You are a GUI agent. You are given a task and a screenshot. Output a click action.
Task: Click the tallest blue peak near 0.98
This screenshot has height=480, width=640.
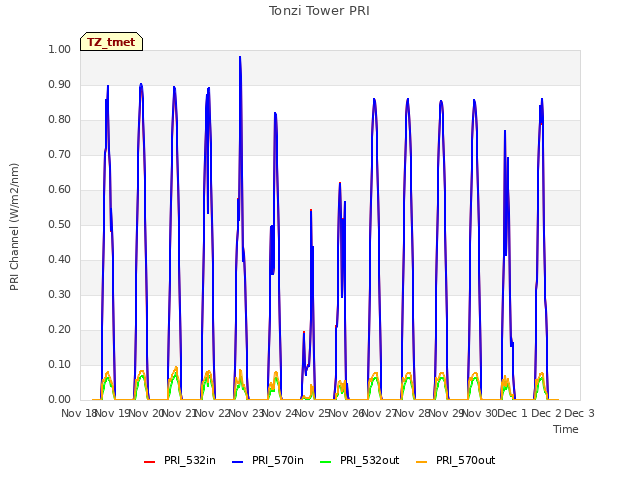pyautogui.click(x=240, y=57)
